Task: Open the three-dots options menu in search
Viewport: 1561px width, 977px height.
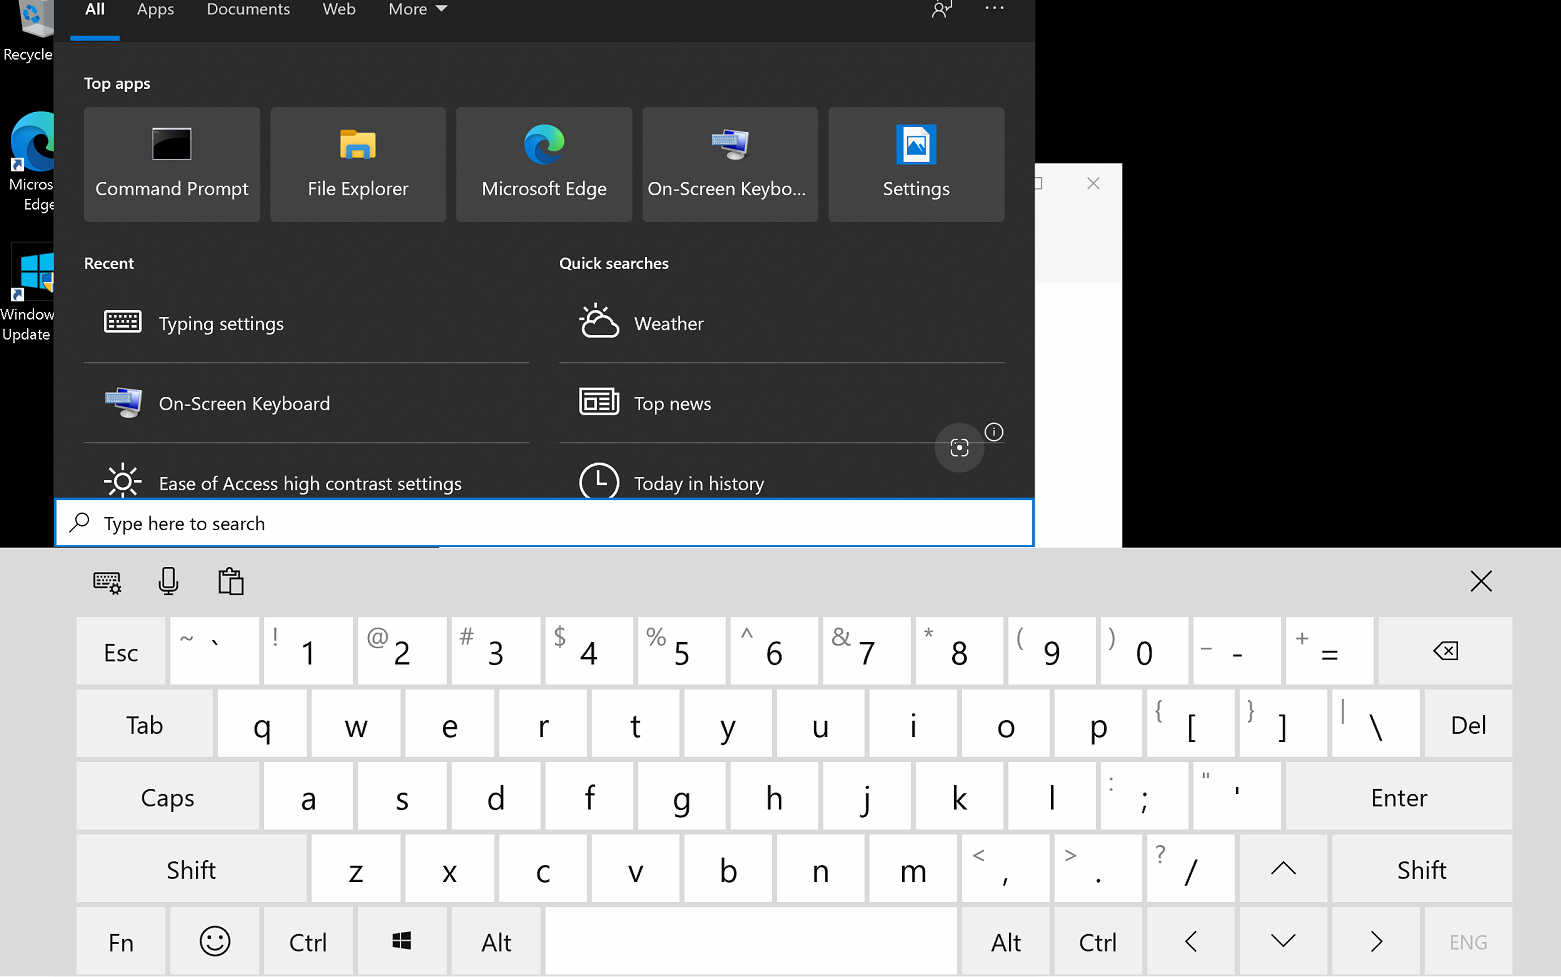Action: pyautogui.click(x=994, y=8)
